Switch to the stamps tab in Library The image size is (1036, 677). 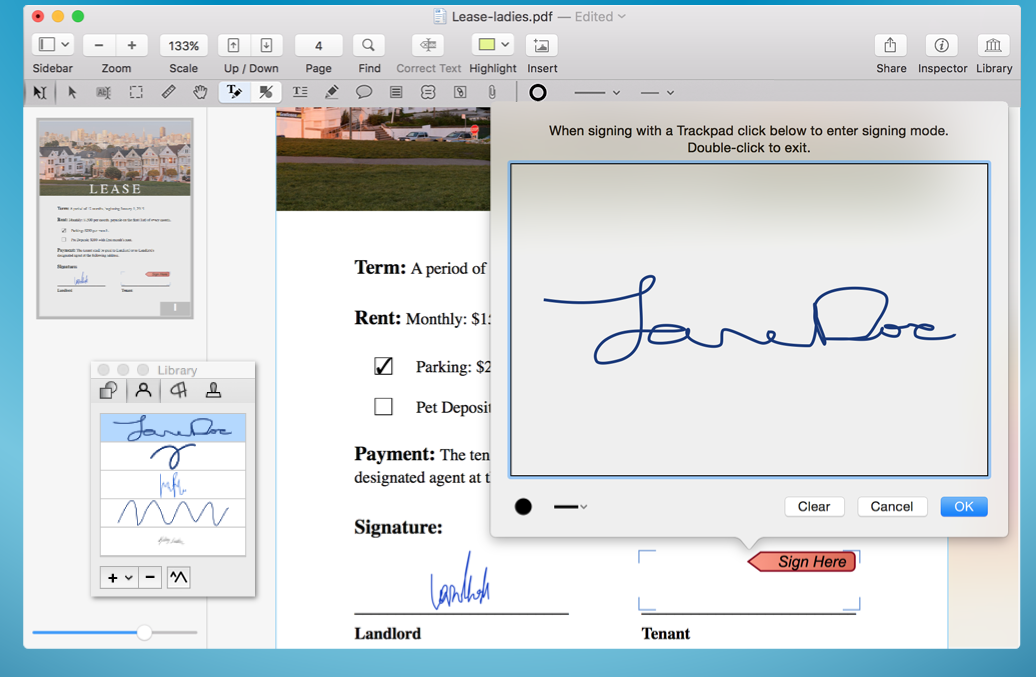pyautogui.click(x=213, y=391)
